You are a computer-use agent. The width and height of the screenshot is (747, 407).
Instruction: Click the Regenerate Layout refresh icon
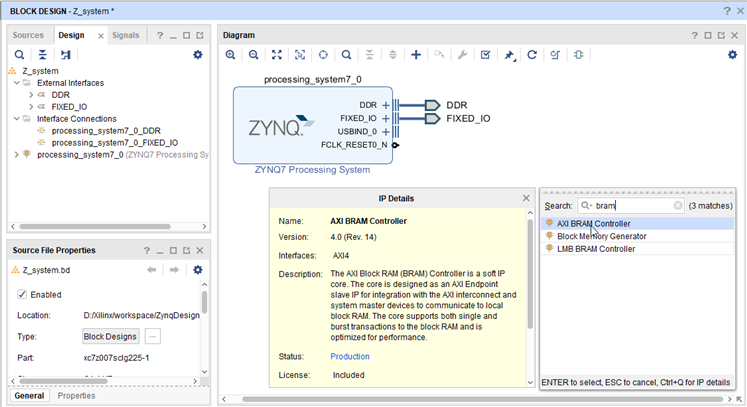(532, 55)
